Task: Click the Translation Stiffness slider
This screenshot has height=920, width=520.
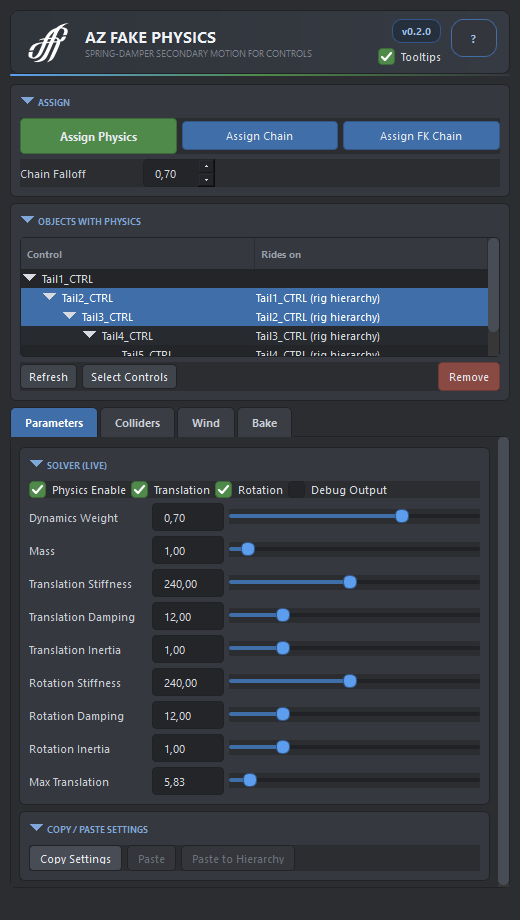Action: tap(354, 582)
